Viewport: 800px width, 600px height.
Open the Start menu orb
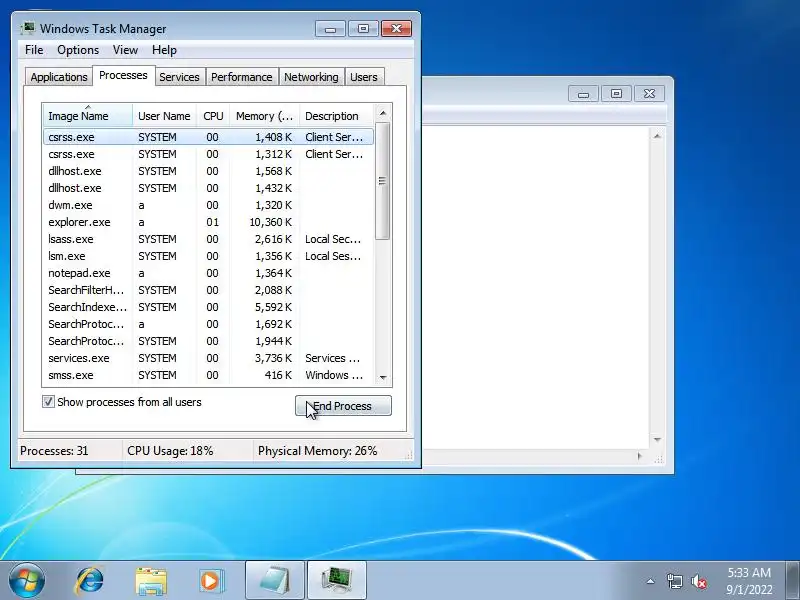tap(27, 580)
